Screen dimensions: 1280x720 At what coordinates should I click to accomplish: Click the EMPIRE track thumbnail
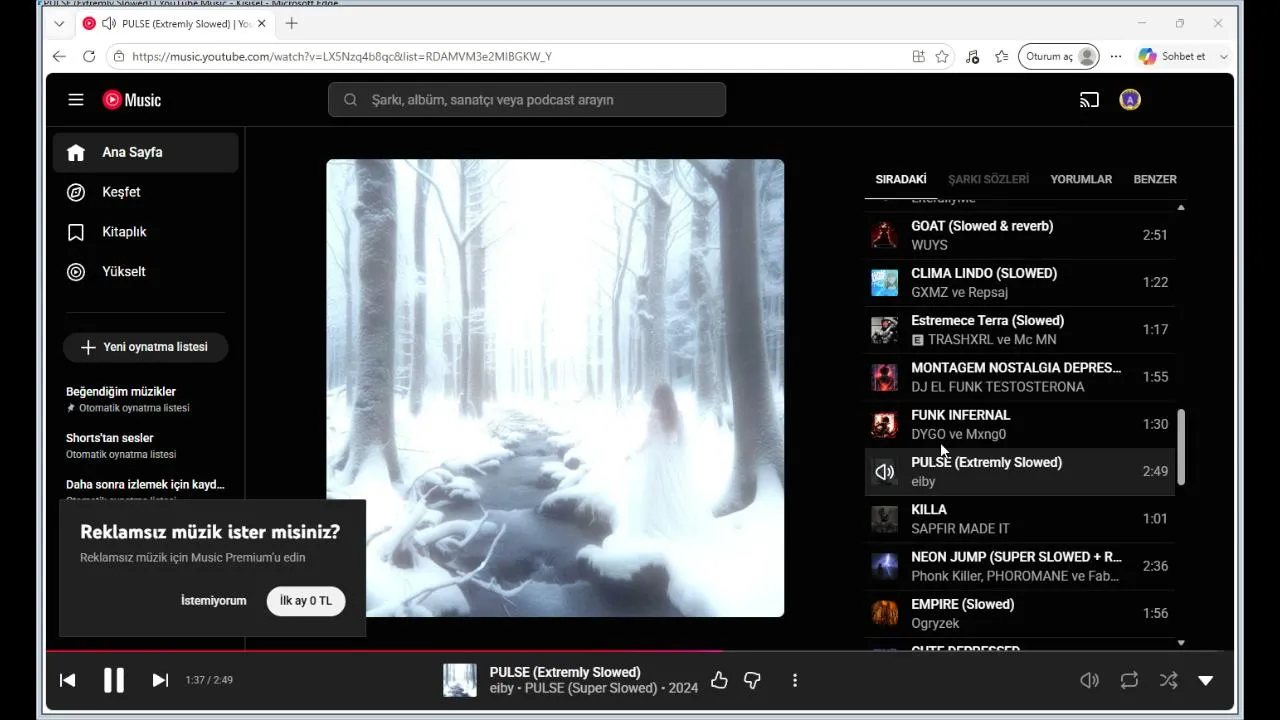point(884,614)
